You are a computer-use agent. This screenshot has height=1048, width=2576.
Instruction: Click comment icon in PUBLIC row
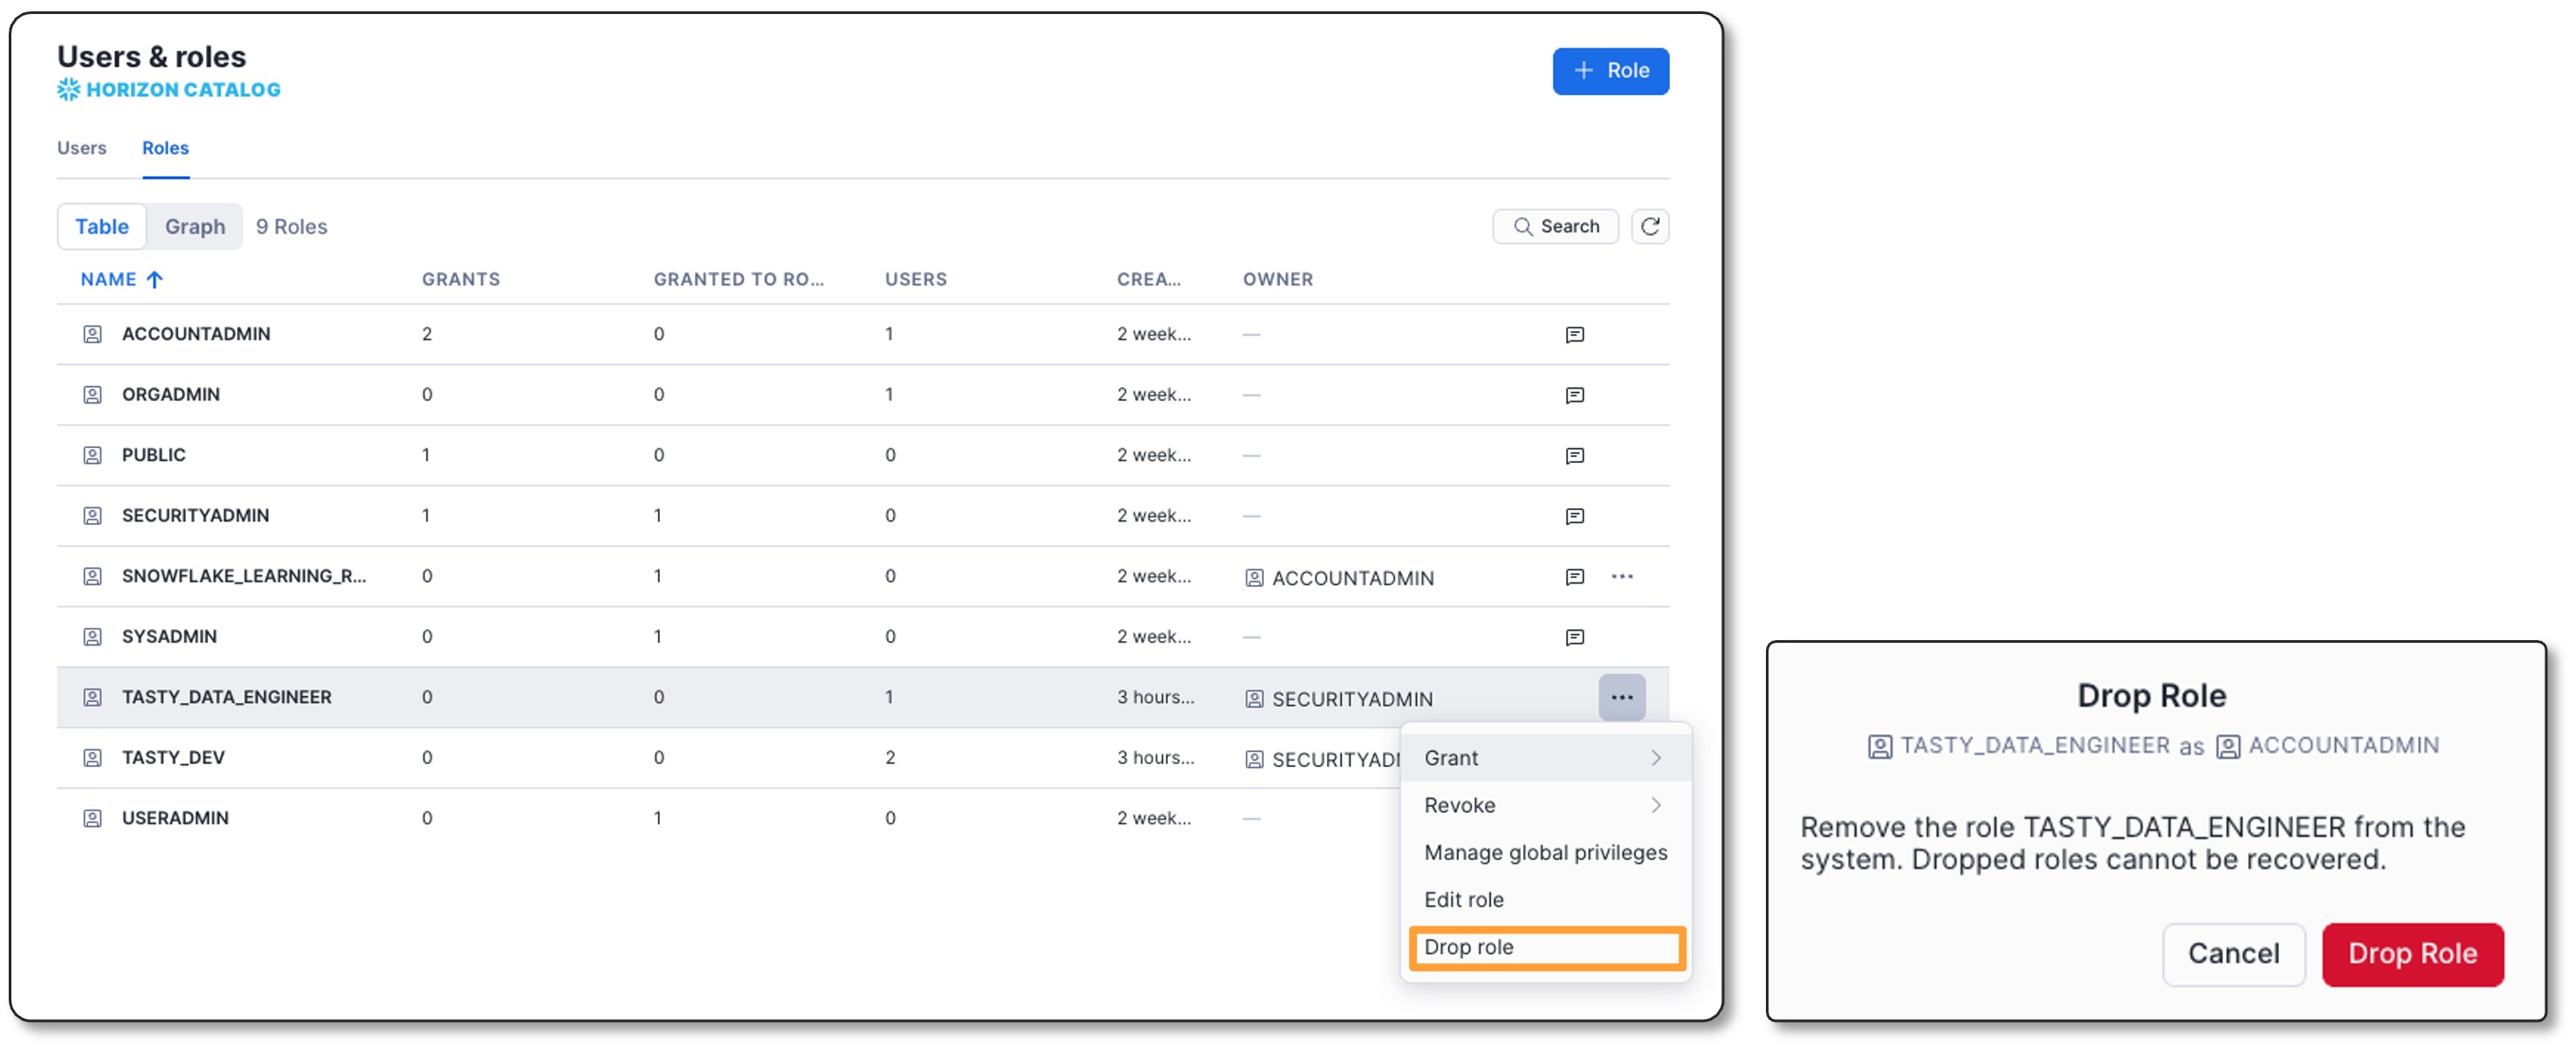point(1574,456)
